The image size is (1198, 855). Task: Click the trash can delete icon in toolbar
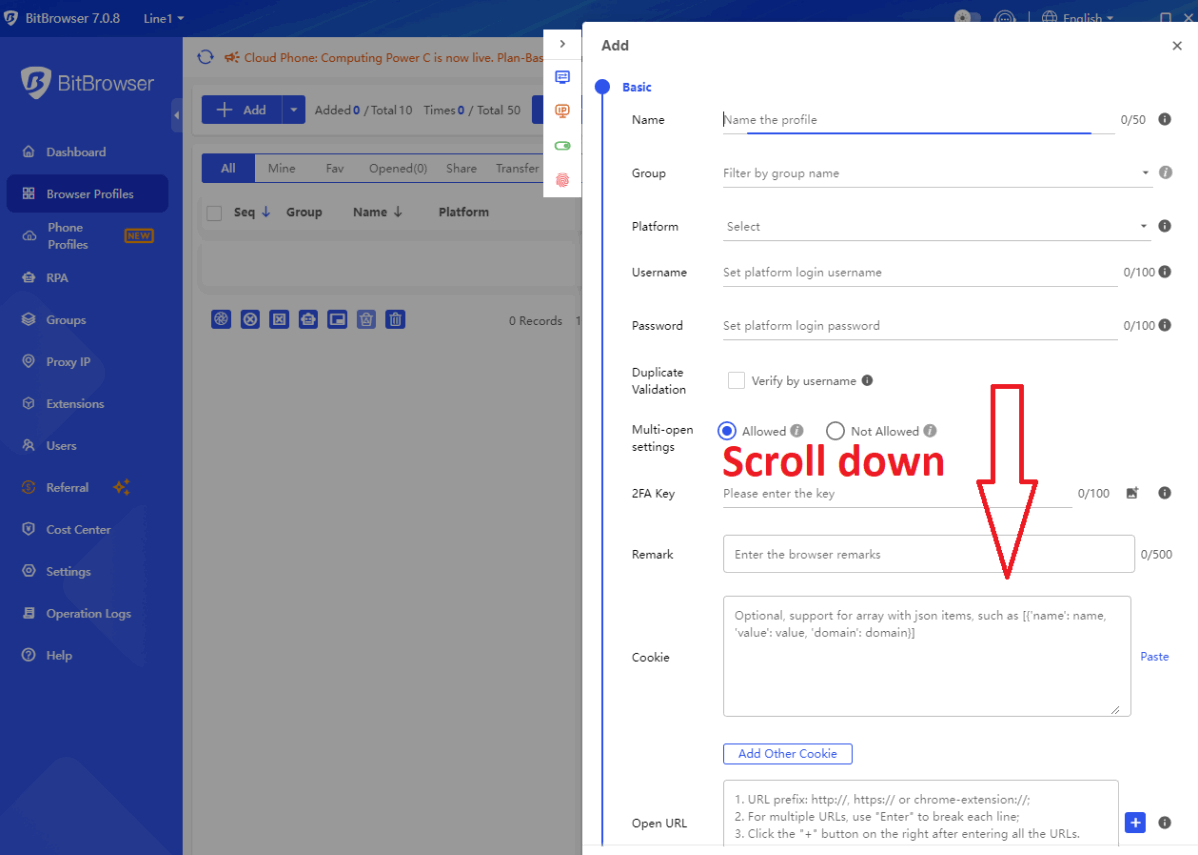[x=396, y=320]
